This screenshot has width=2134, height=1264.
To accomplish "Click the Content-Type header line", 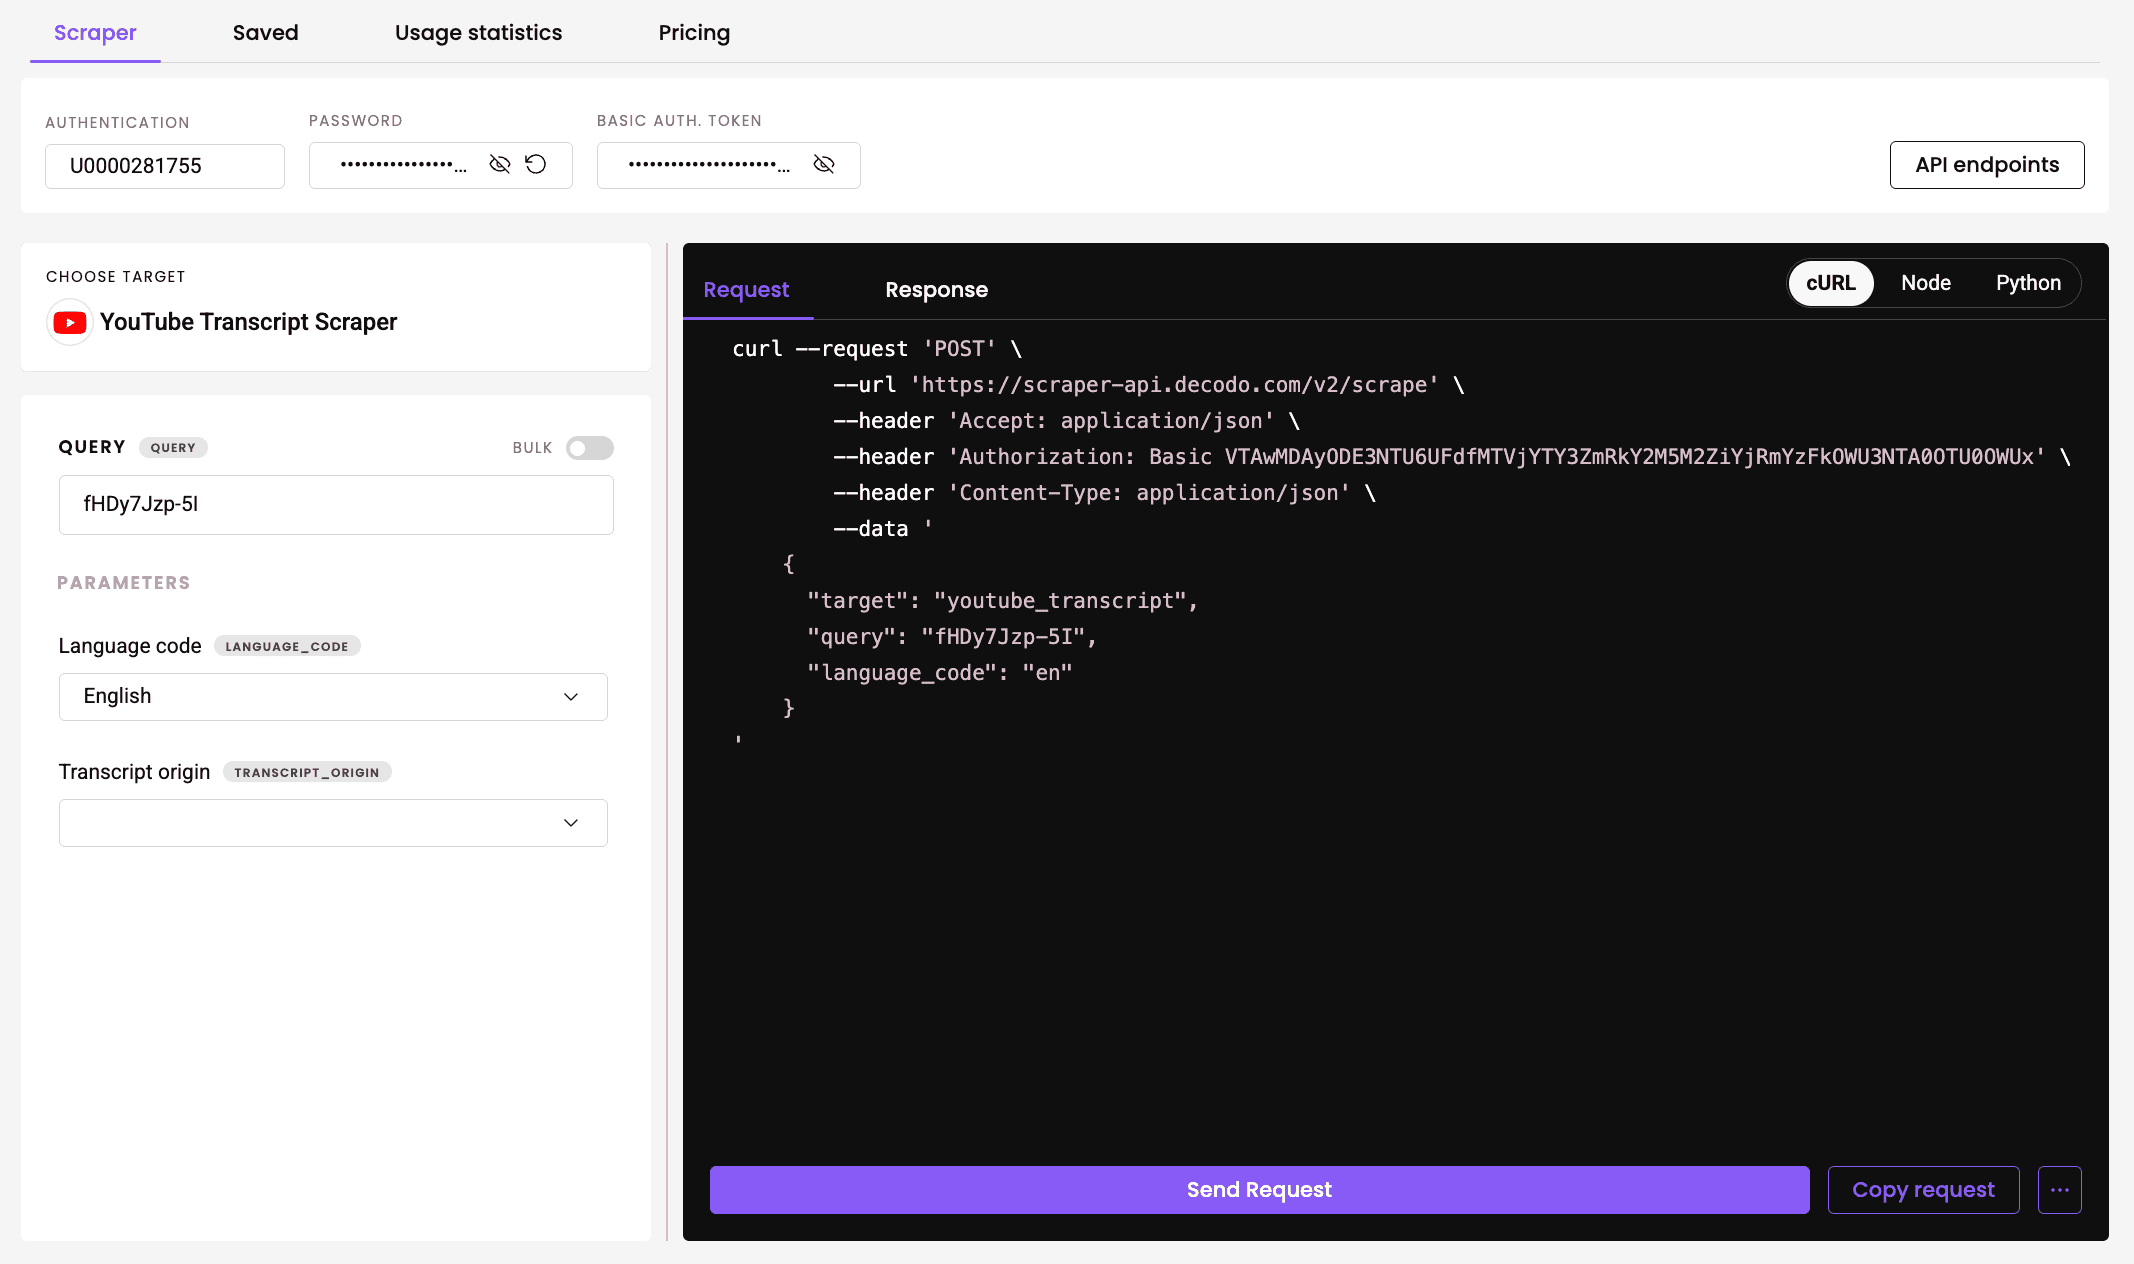I will [1104, 493].
